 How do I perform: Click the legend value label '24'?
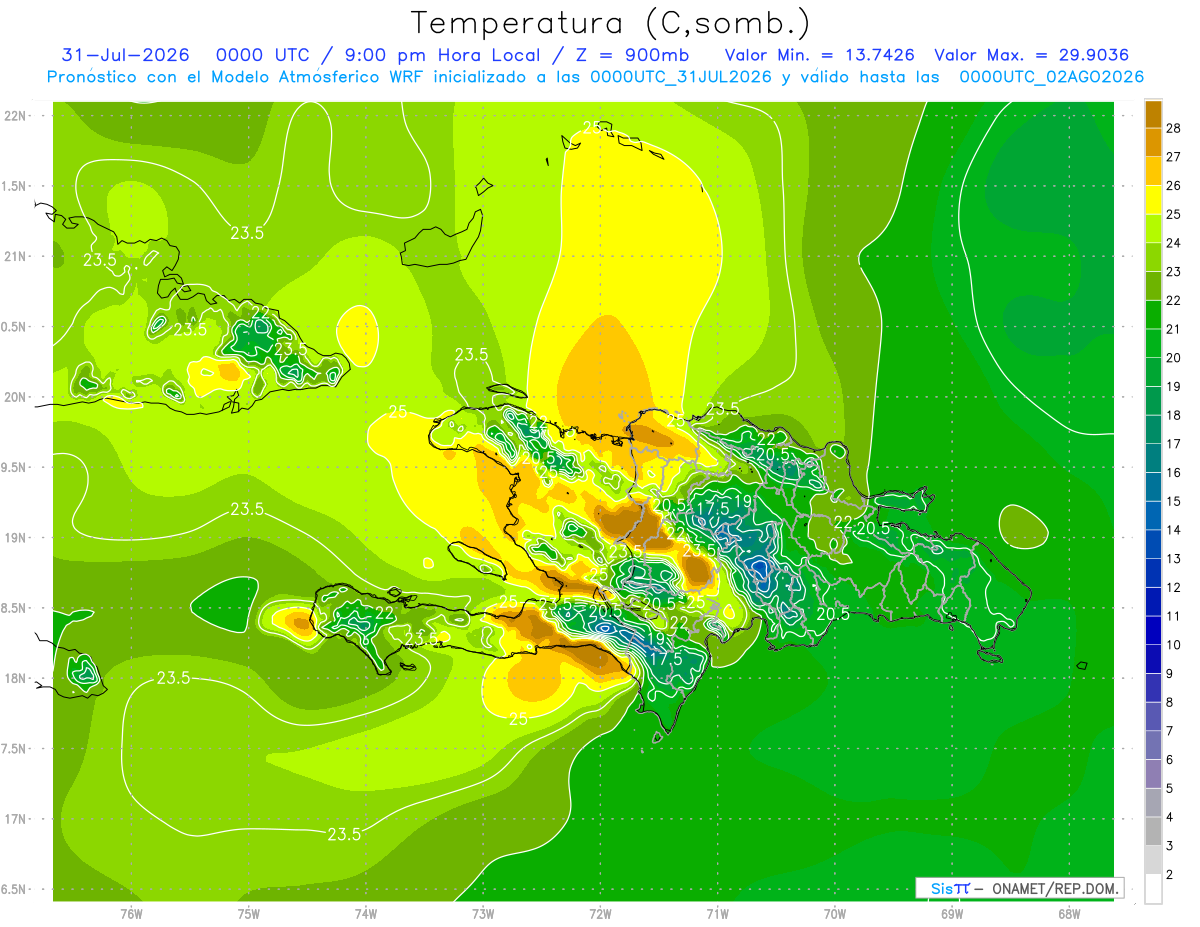click(x=1174, y=243)
